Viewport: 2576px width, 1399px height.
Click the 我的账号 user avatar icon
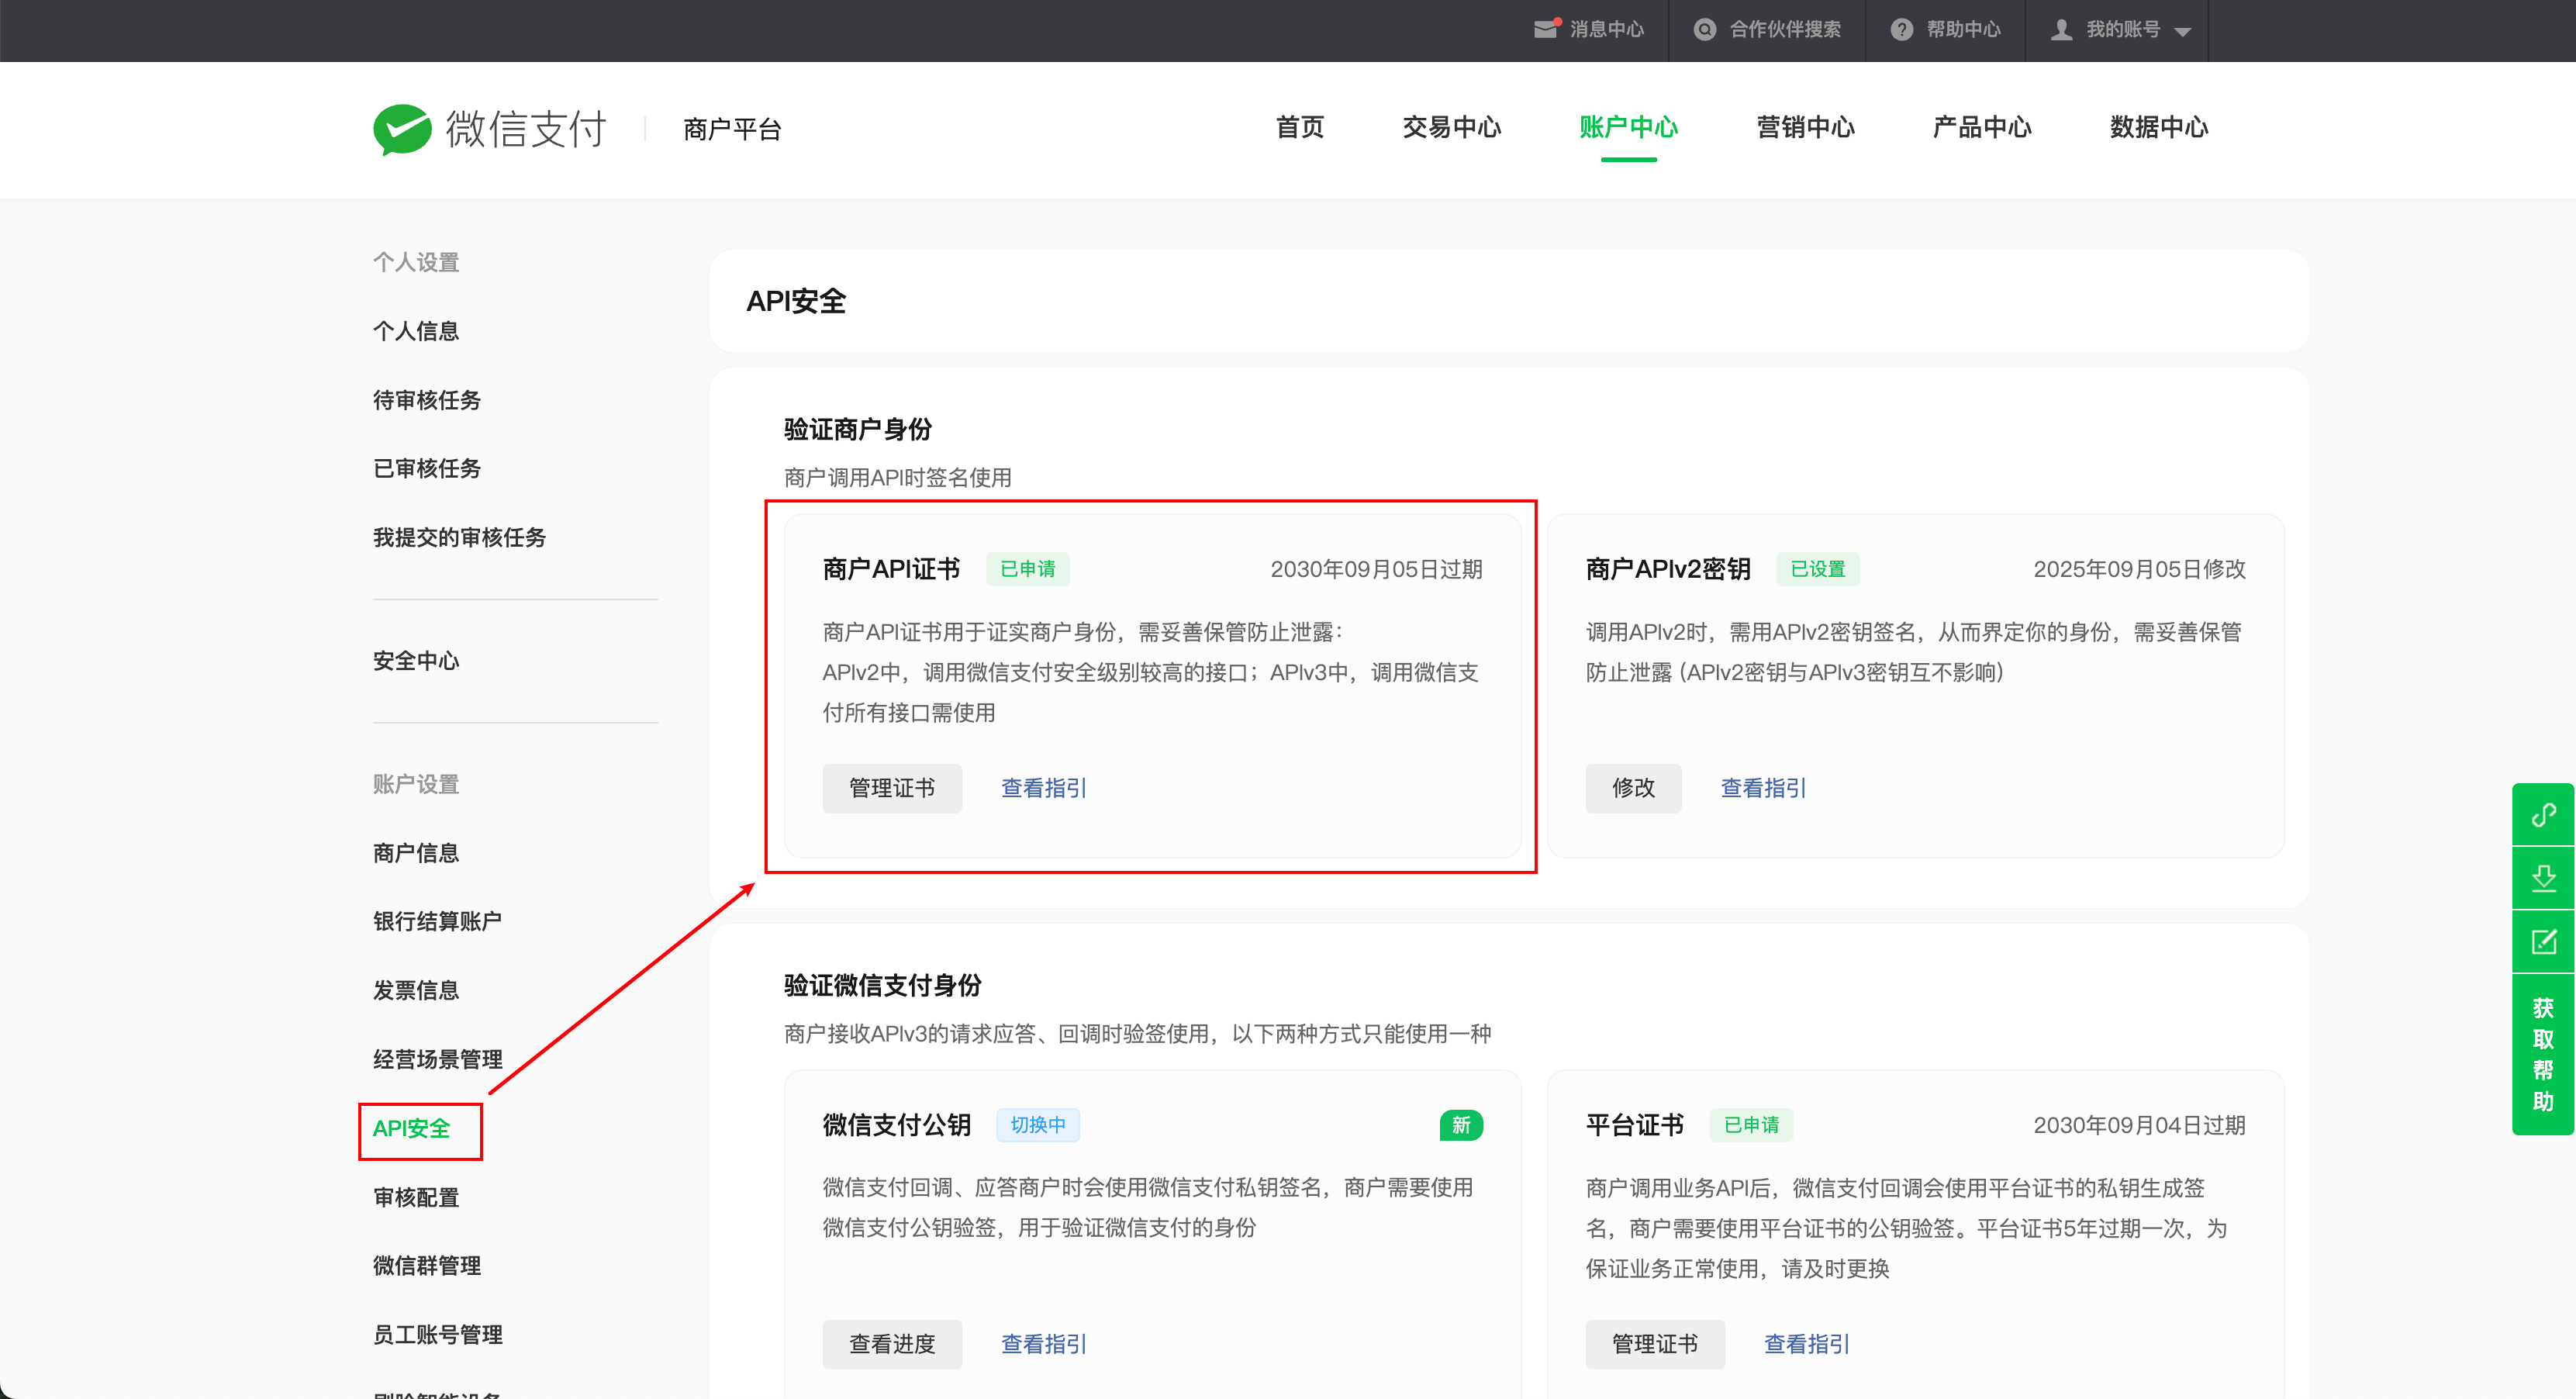2061,30
